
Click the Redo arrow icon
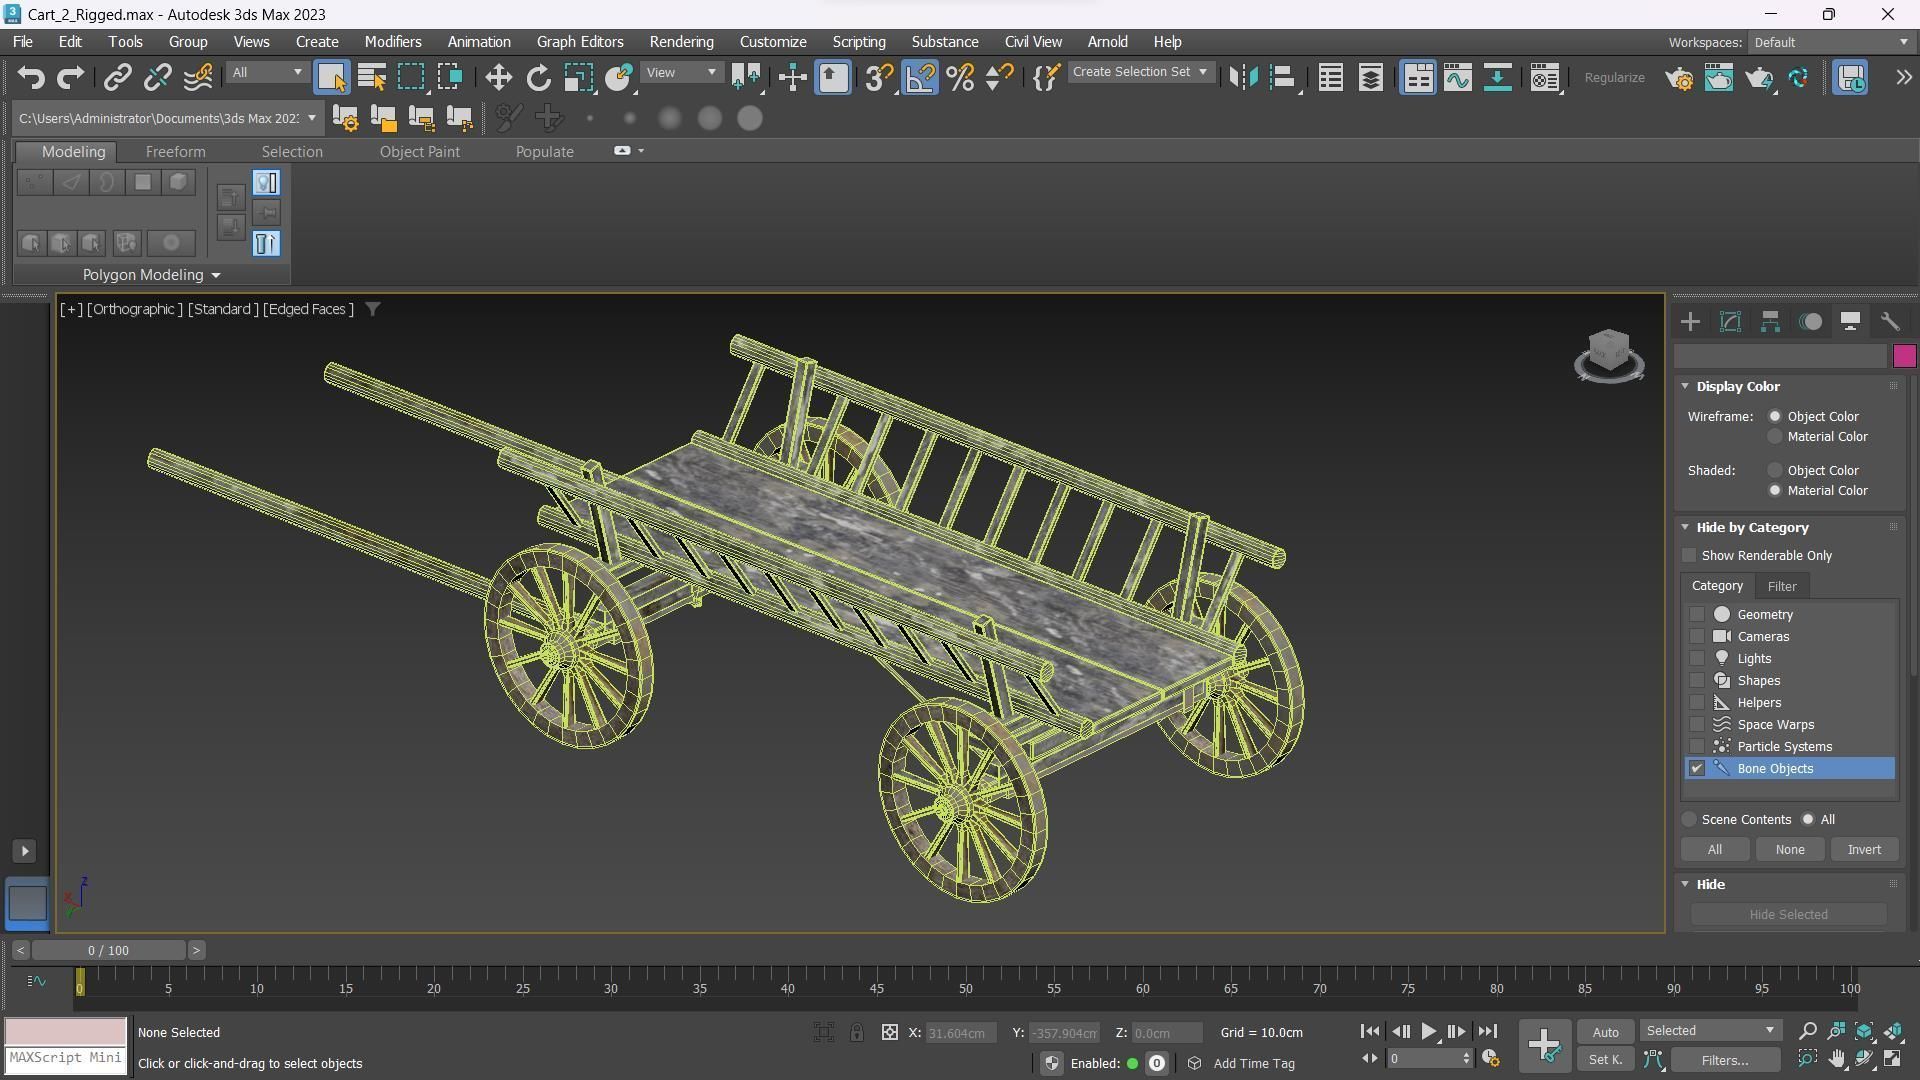(x=70, y=78)
